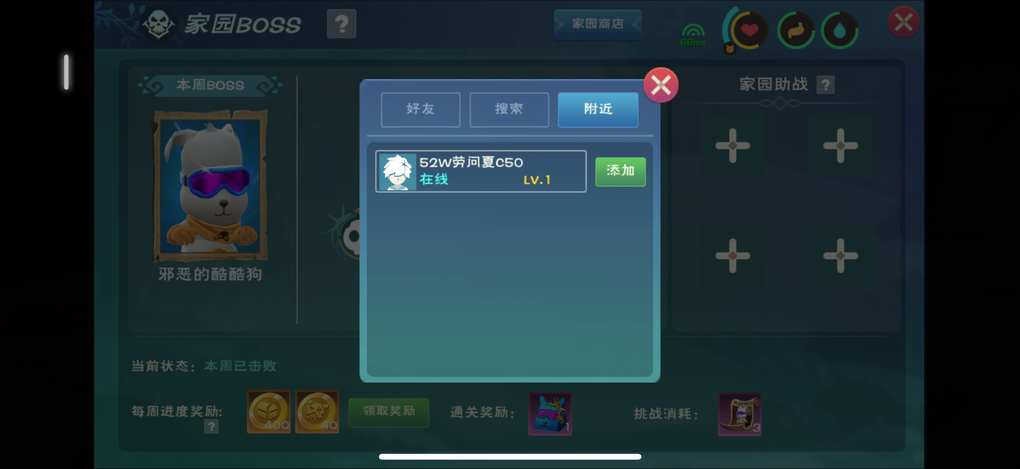Viewport: 1020px width, 469px height.
Task: Close the nearby players popup
Action: (661, 85)
